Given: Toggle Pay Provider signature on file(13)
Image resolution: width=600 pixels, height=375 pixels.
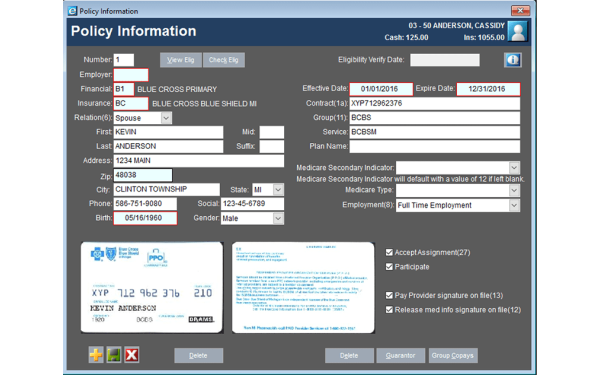Looking at the screenshot, I should coord(389,295).
